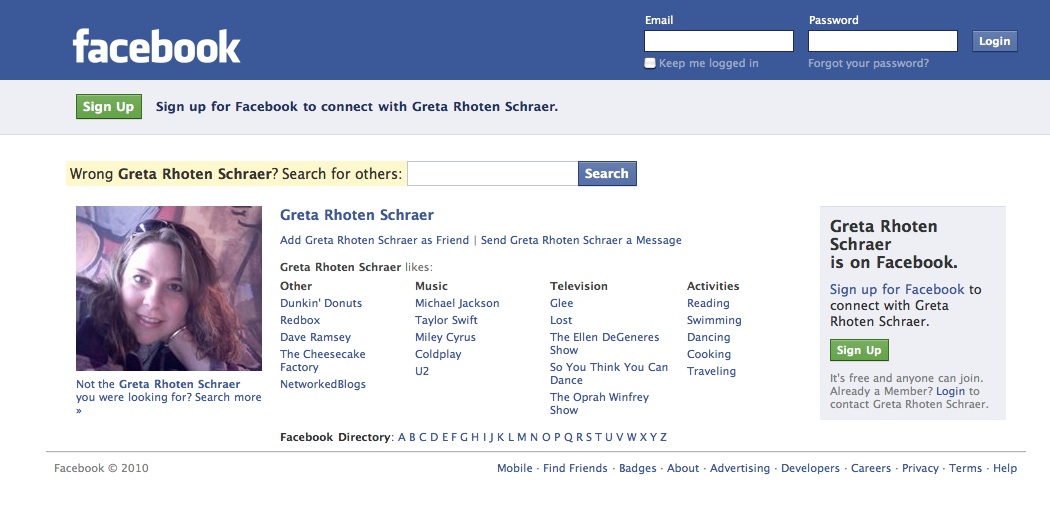This screenshot has width=1050, height=524.
Task: Open the Developers footer link
Action: click(810, 468)
